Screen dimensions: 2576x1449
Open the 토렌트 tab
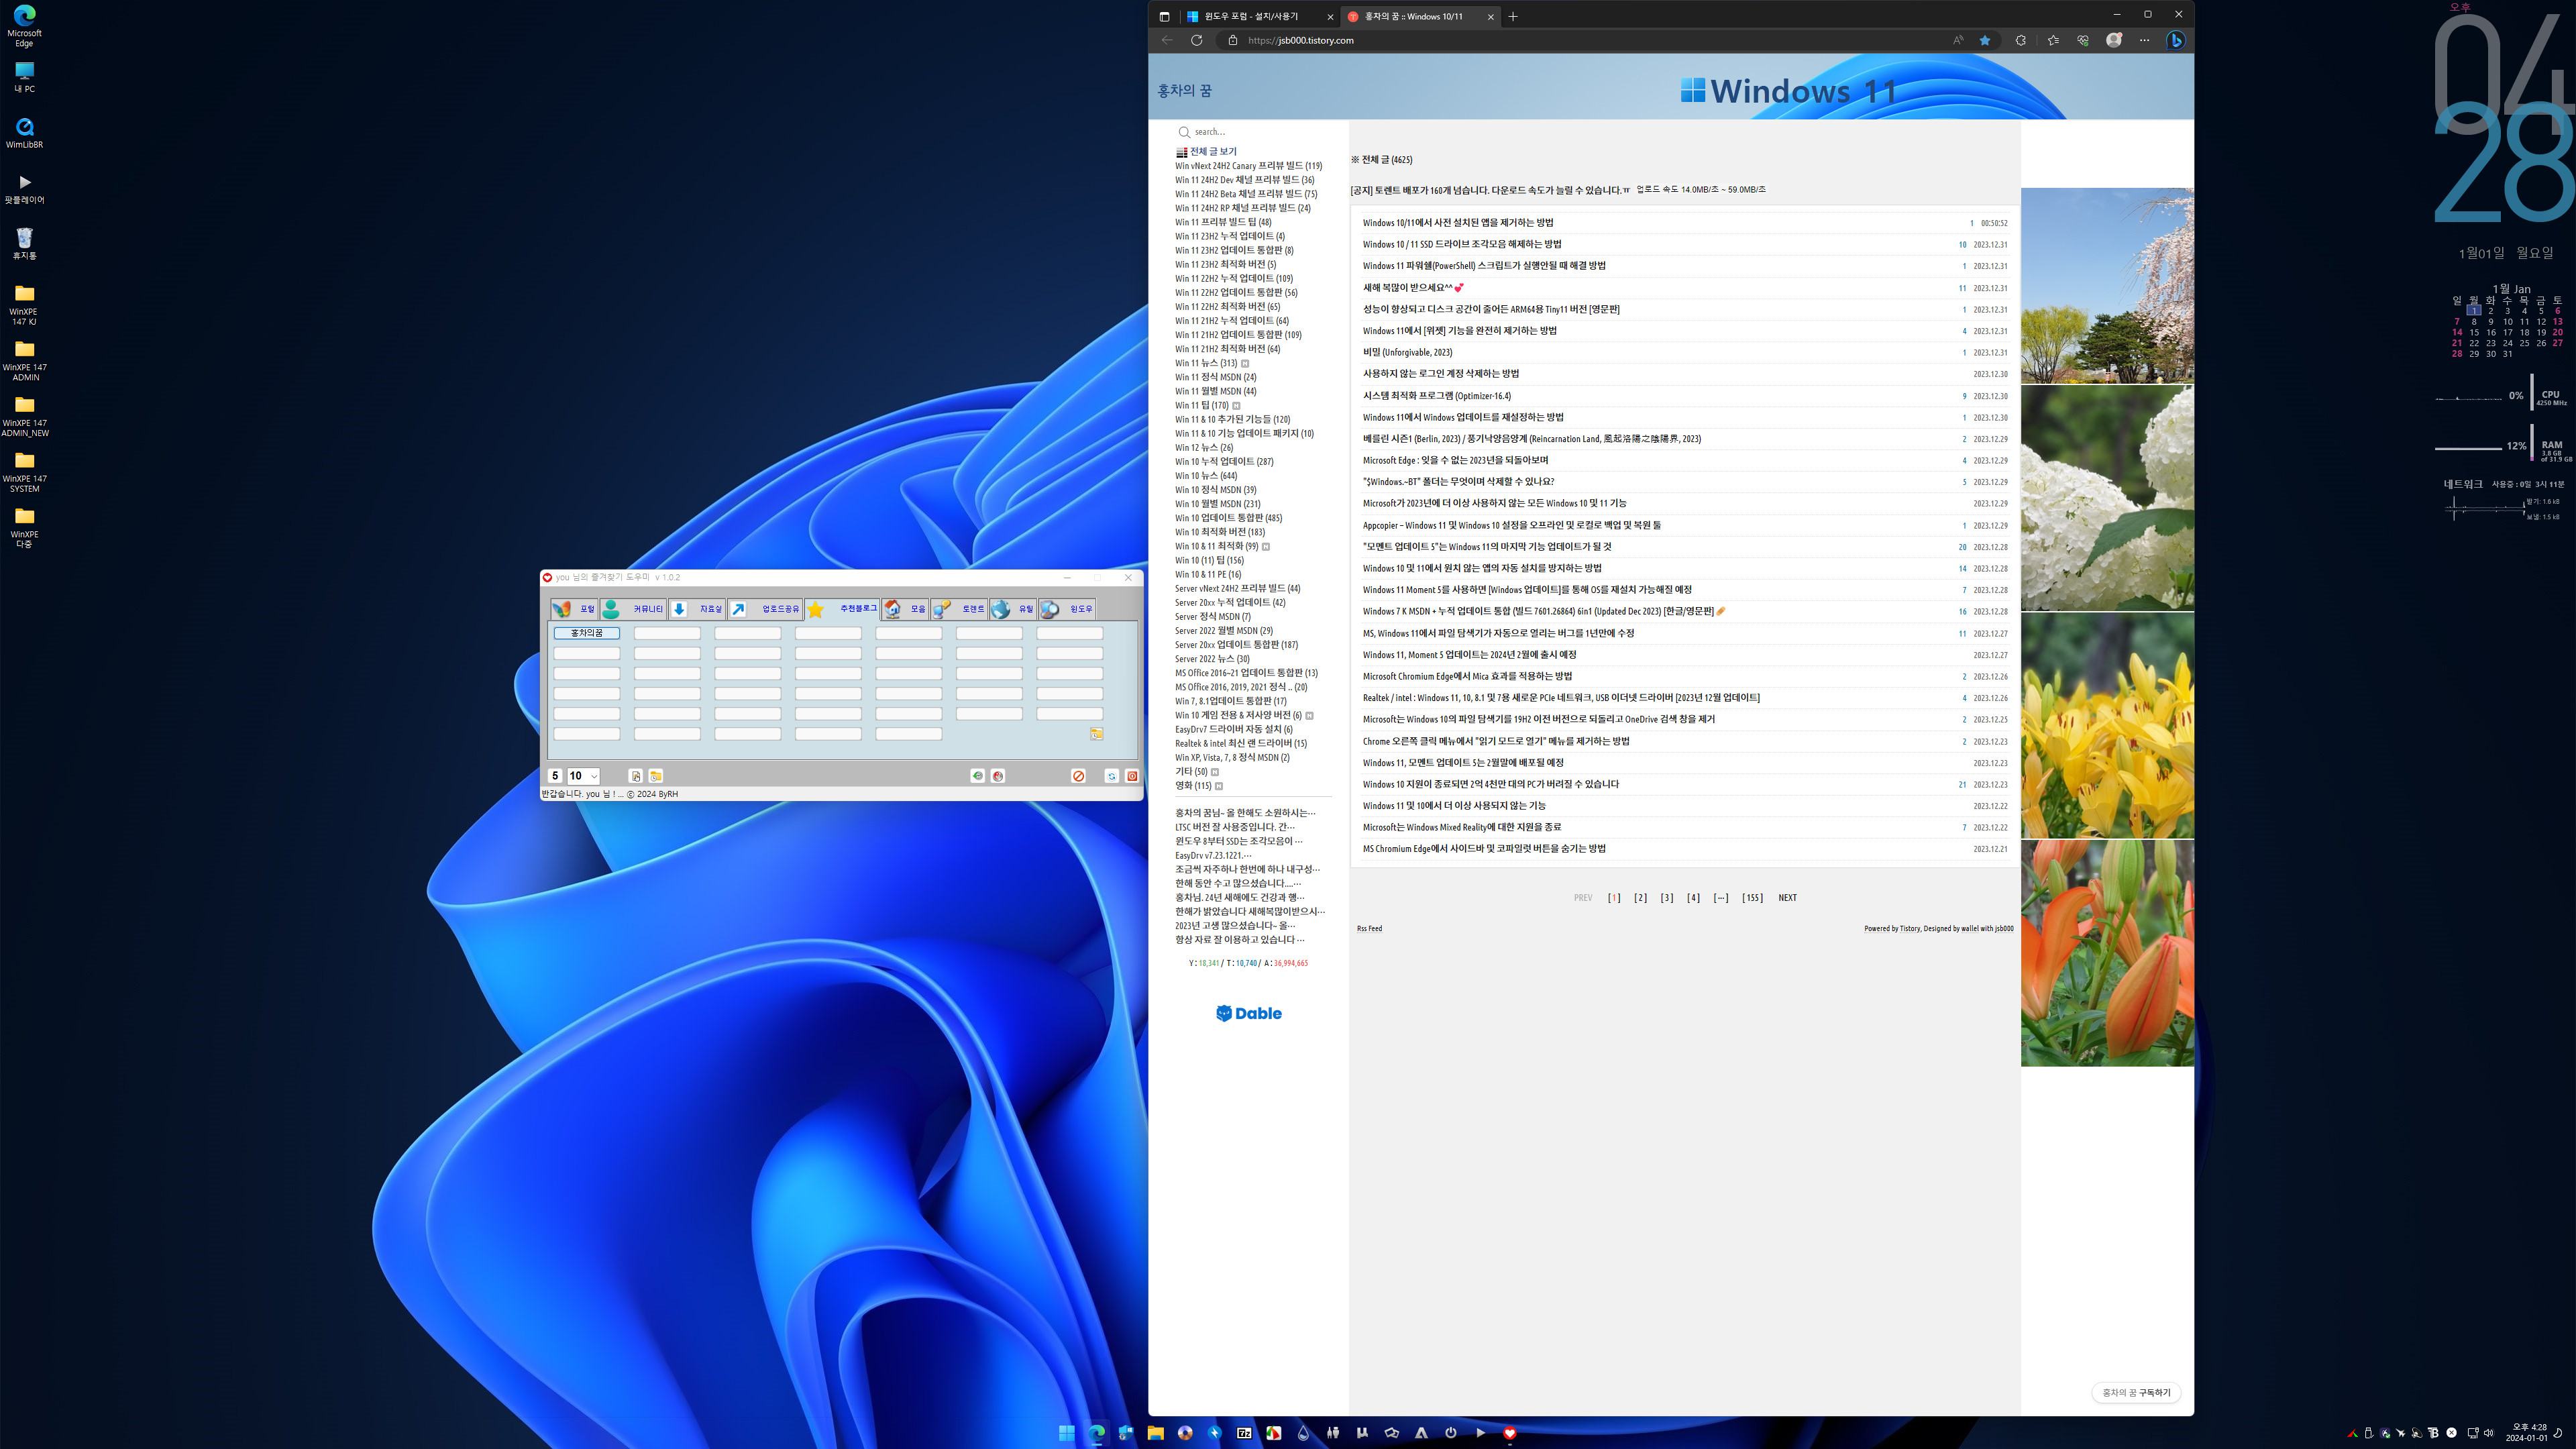(960, 609)
